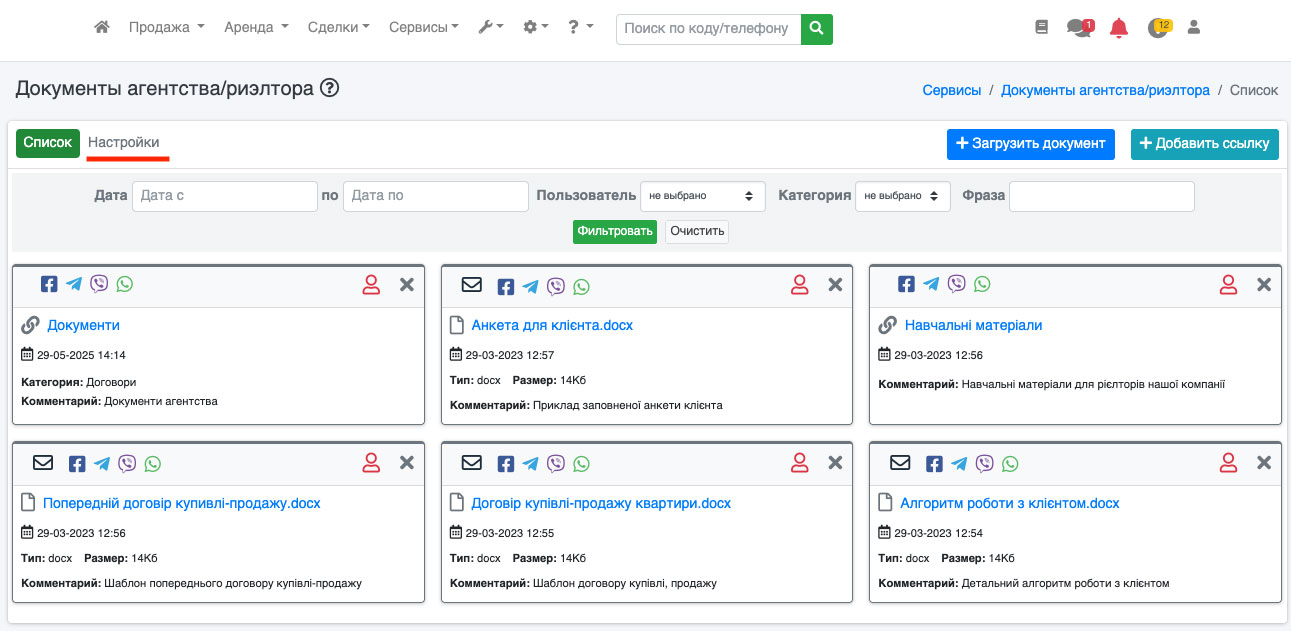The height and width of the screenshot is (631, 1291).
Task: Share 'Навчальні матеріали' via Telegram icon
Action: [932, 284]
